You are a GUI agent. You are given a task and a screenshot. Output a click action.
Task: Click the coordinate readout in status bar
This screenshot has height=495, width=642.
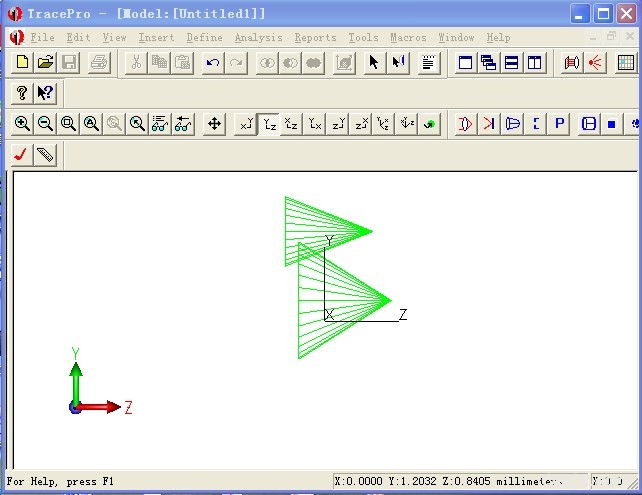(461, 481)
